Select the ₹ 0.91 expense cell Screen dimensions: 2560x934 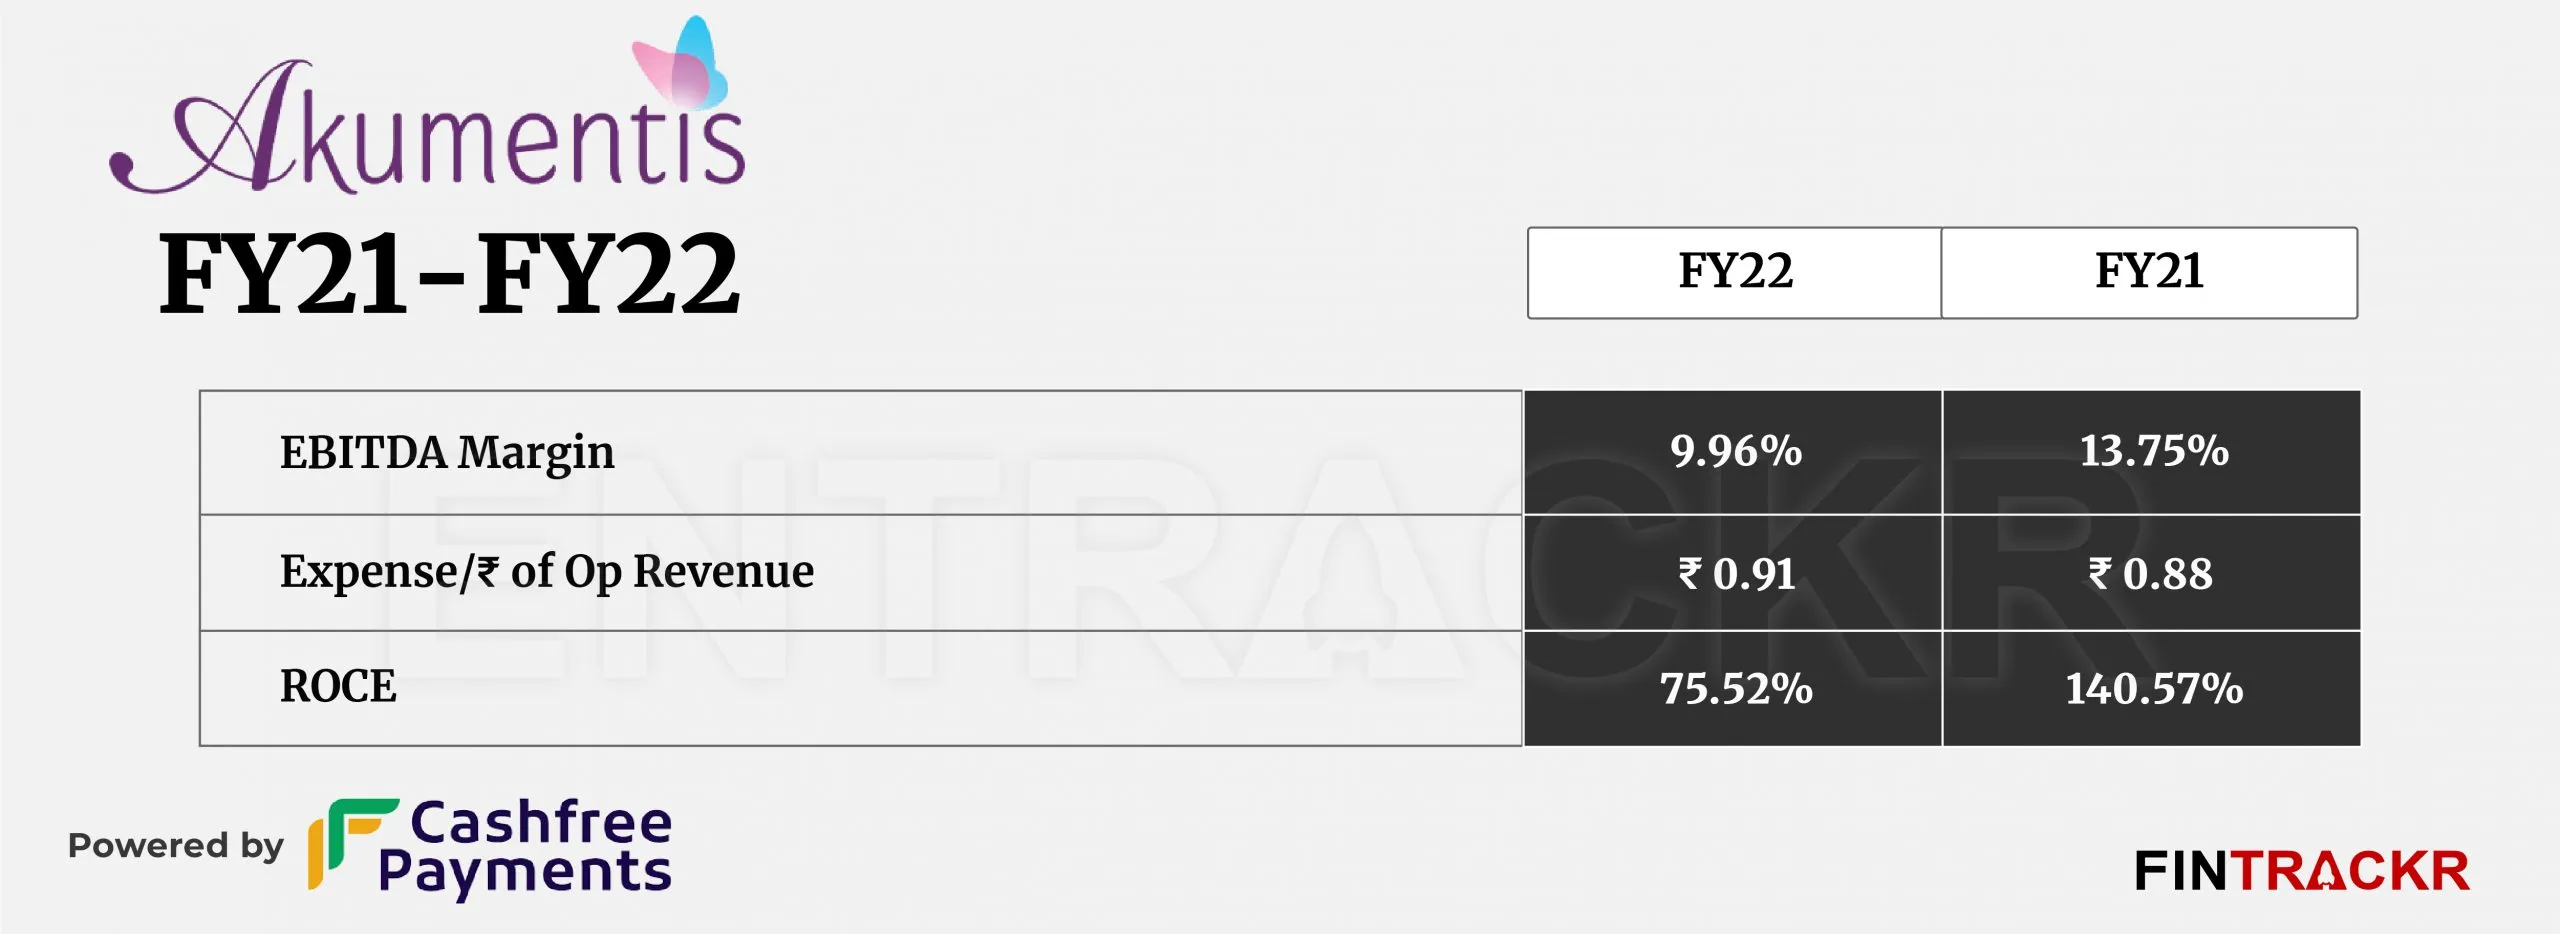tap(1733, 573)
